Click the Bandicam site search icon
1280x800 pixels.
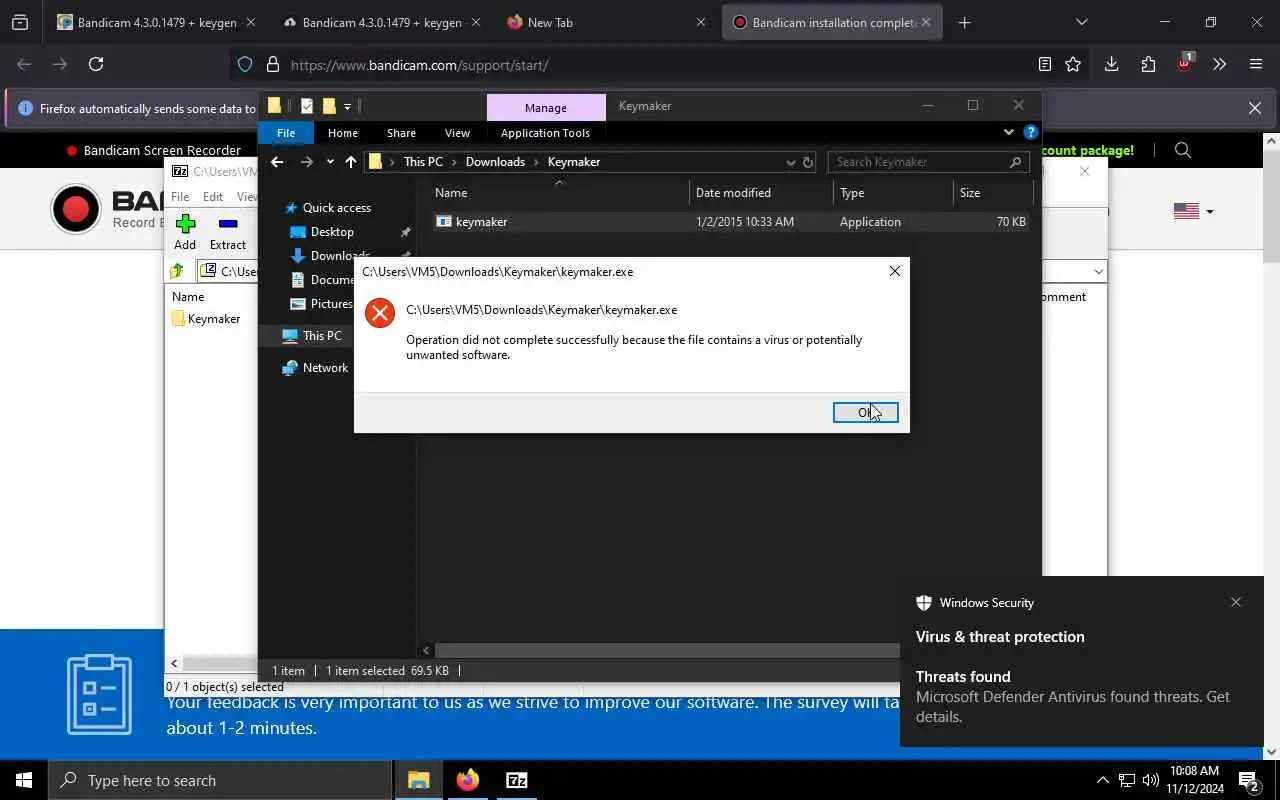[1183, 150]
